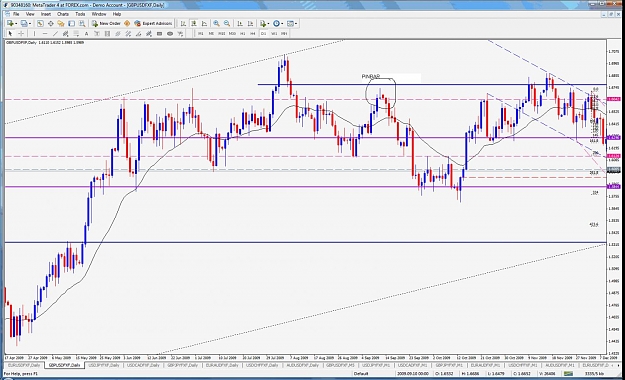Select the Arrows drawing tool
The width and height of the screenshot is (625, 380).
click(x=180, y=33)
